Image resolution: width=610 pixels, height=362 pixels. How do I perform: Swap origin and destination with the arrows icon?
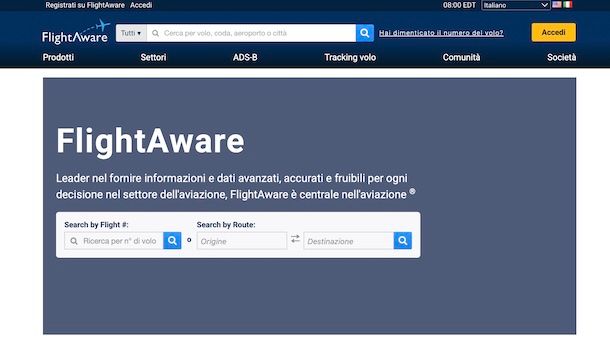point(295,239)
